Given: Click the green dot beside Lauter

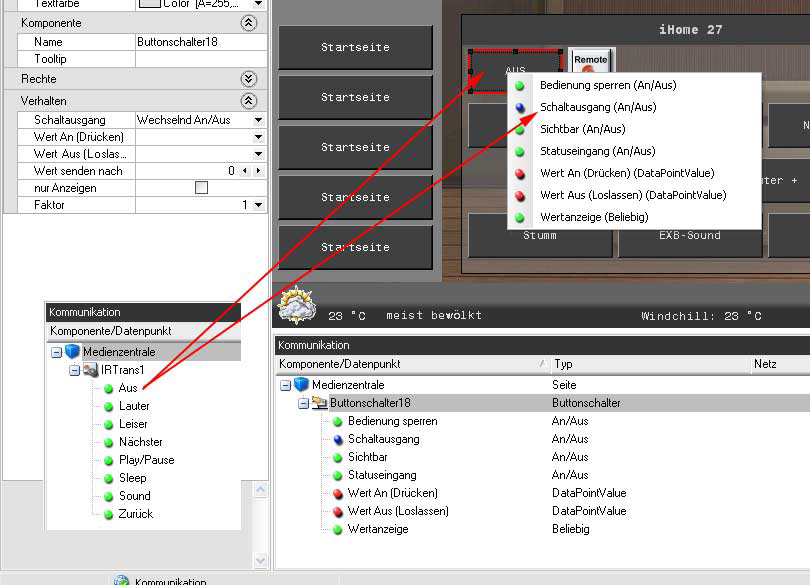Looking at the screenshot, I should coord(108,406).
